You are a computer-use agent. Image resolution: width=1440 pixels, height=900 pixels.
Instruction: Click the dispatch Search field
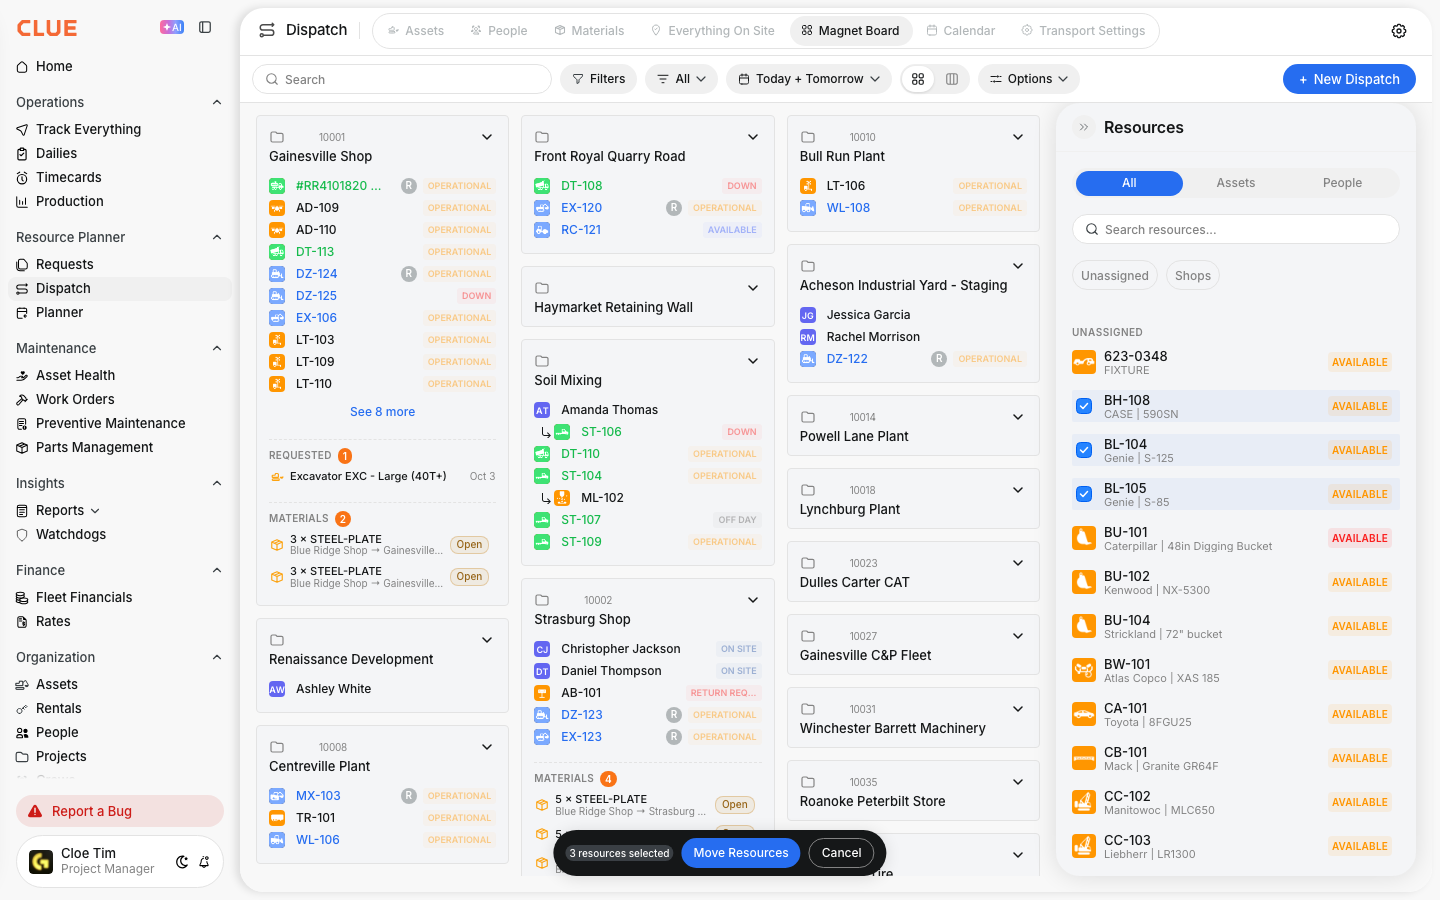[402, 79]
